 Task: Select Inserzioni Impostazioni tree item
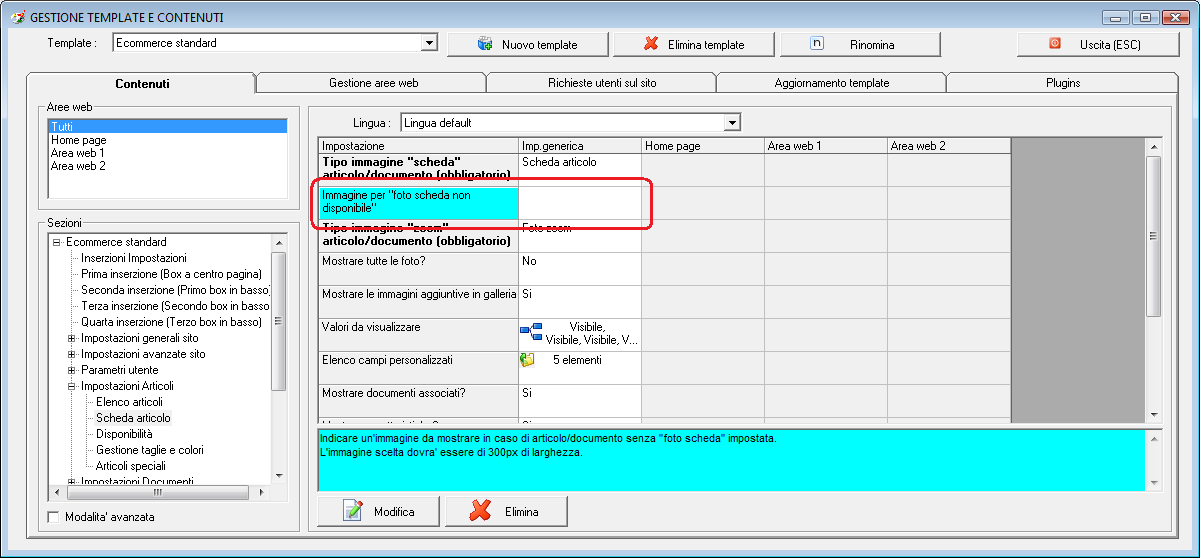coord(134,258)
